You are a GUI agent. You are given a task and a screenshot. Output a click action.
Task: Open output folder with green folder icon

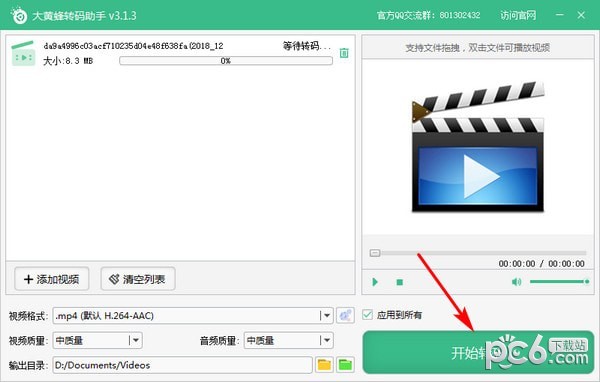point(345,365)
